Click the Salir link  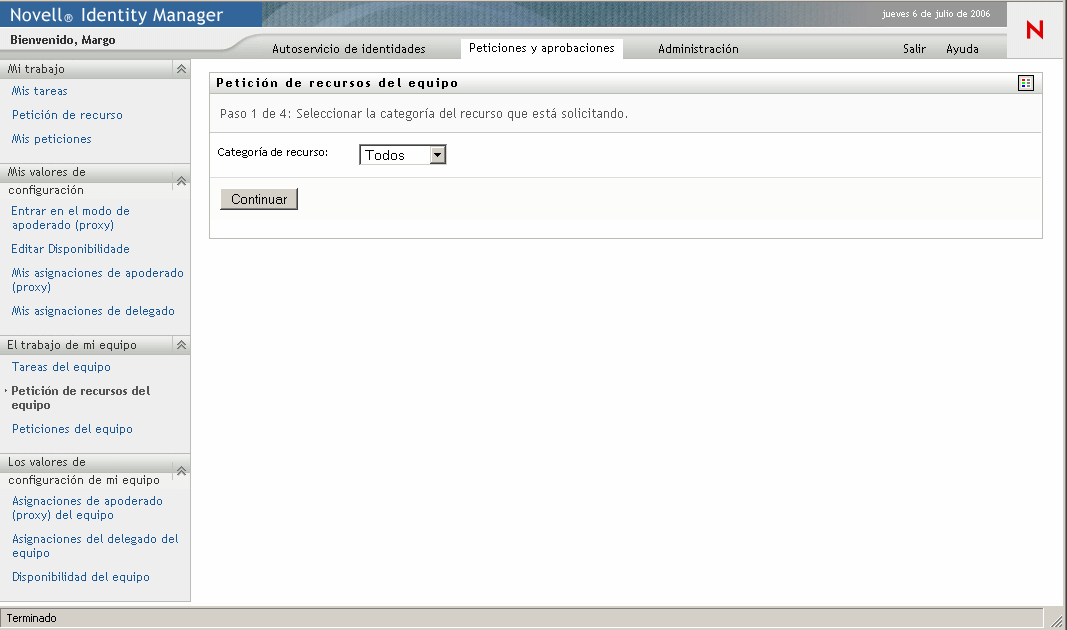[914, 49]
